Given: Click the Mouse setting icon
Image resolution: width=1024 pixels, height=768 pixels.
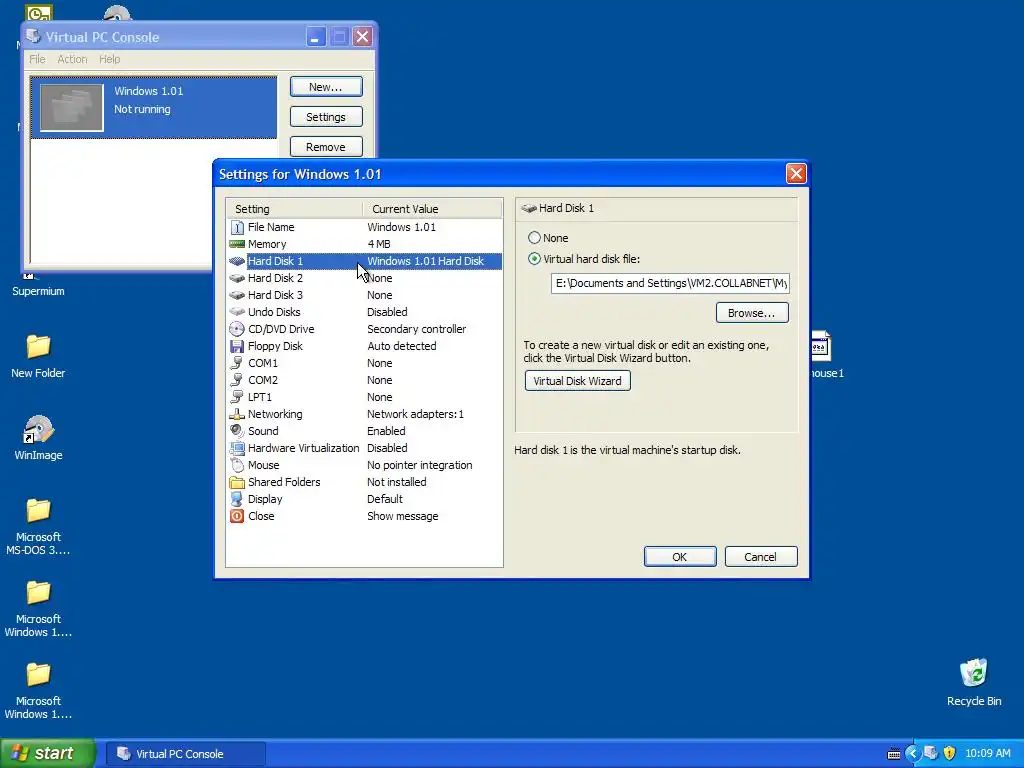Looking at the screenshot, I should pyautogui.click(x=237, y=465).
